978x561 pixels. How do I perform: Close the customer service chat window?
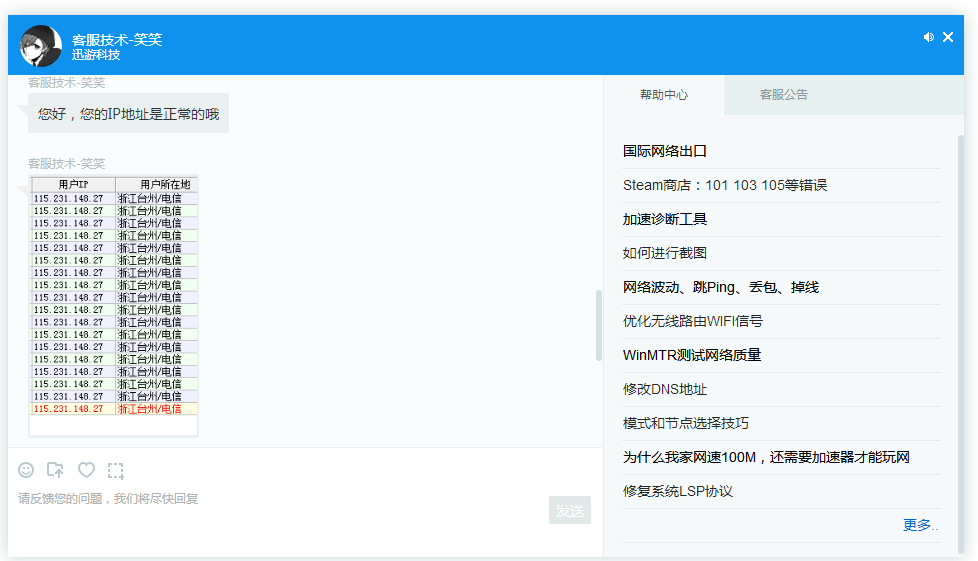coord(948,37)
